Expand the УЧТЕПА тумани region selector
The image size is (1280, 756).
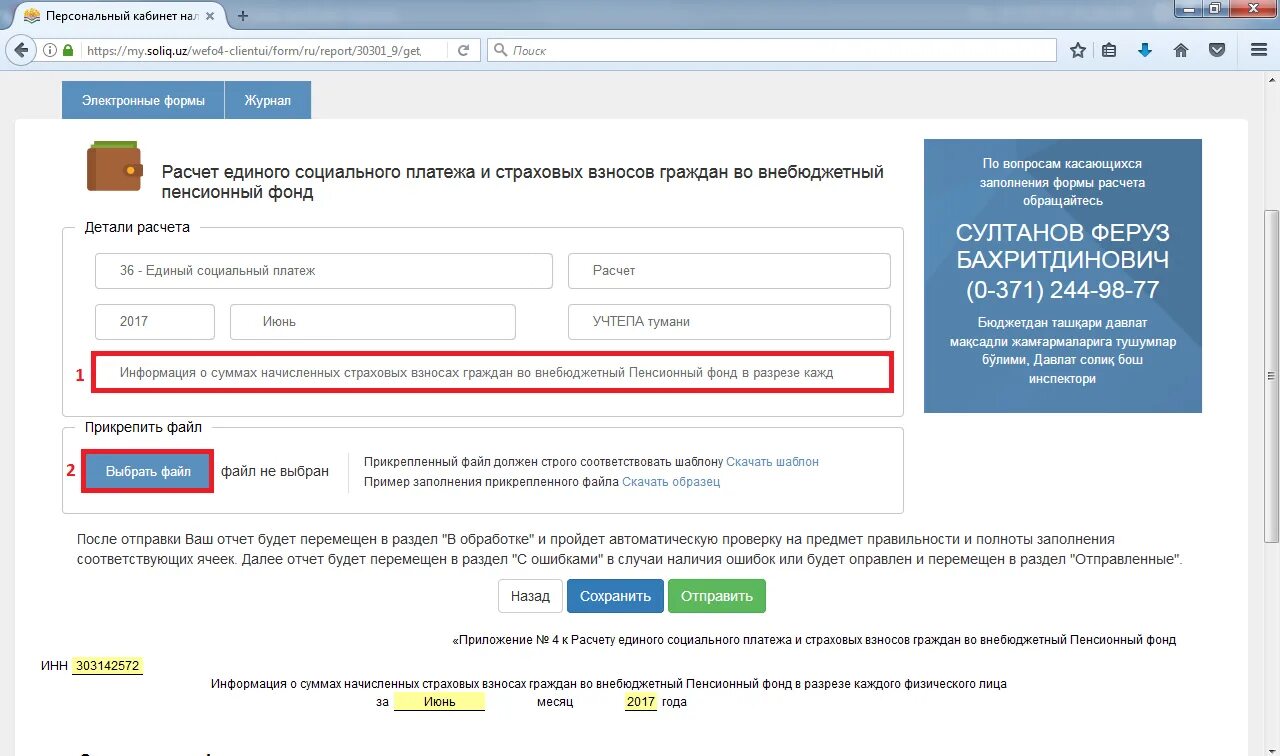coord(729,321)
